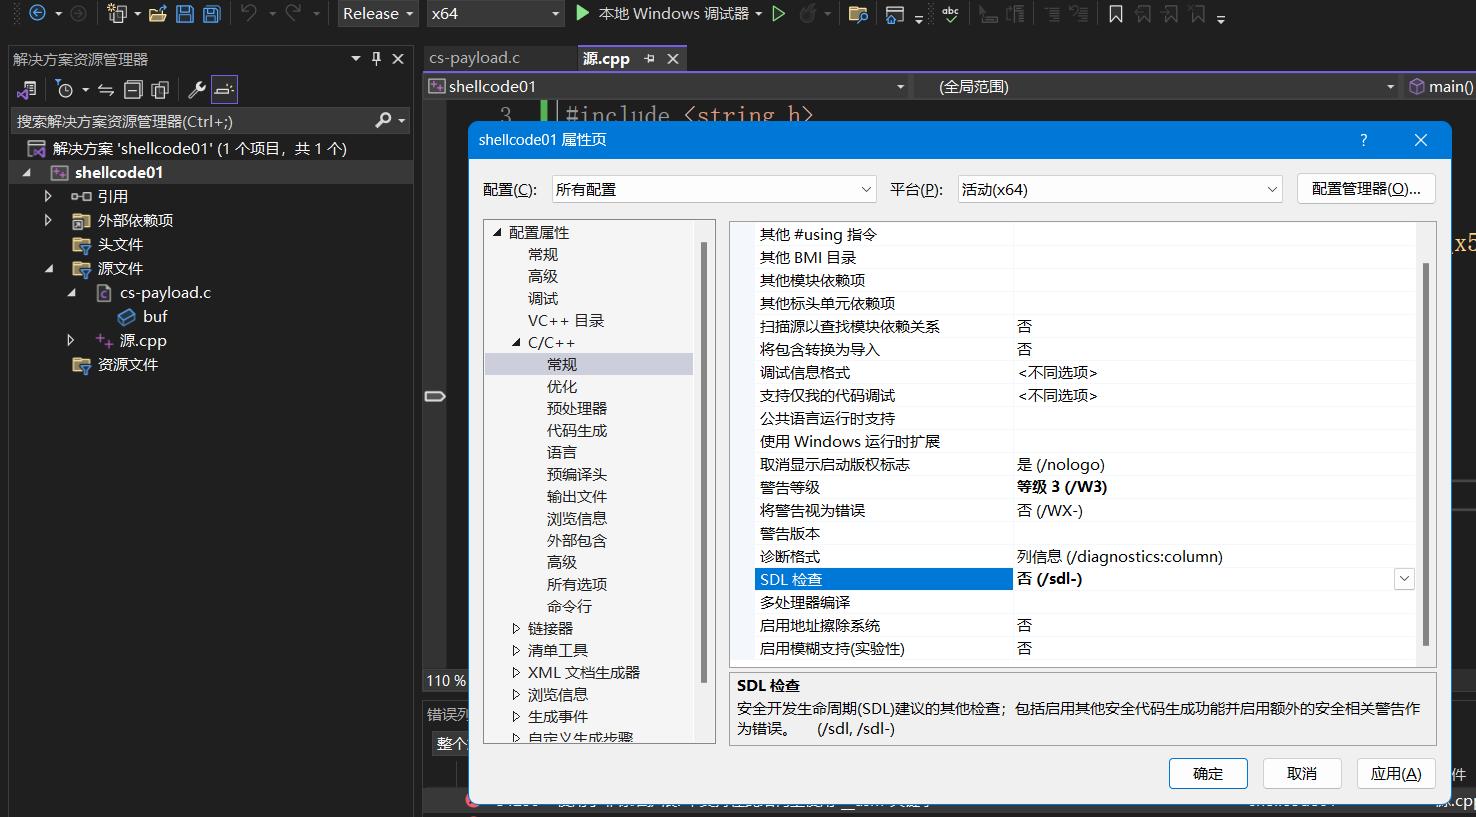Click the 确定 button
The image size is (1476, 817).
pos(1208,773)
